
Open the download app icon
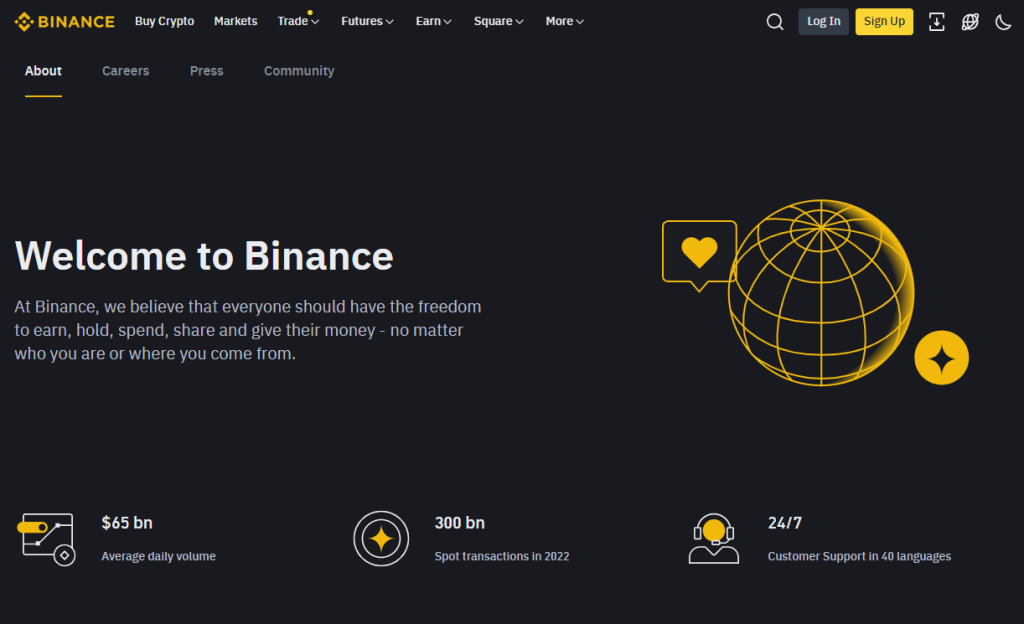point(937,21)
